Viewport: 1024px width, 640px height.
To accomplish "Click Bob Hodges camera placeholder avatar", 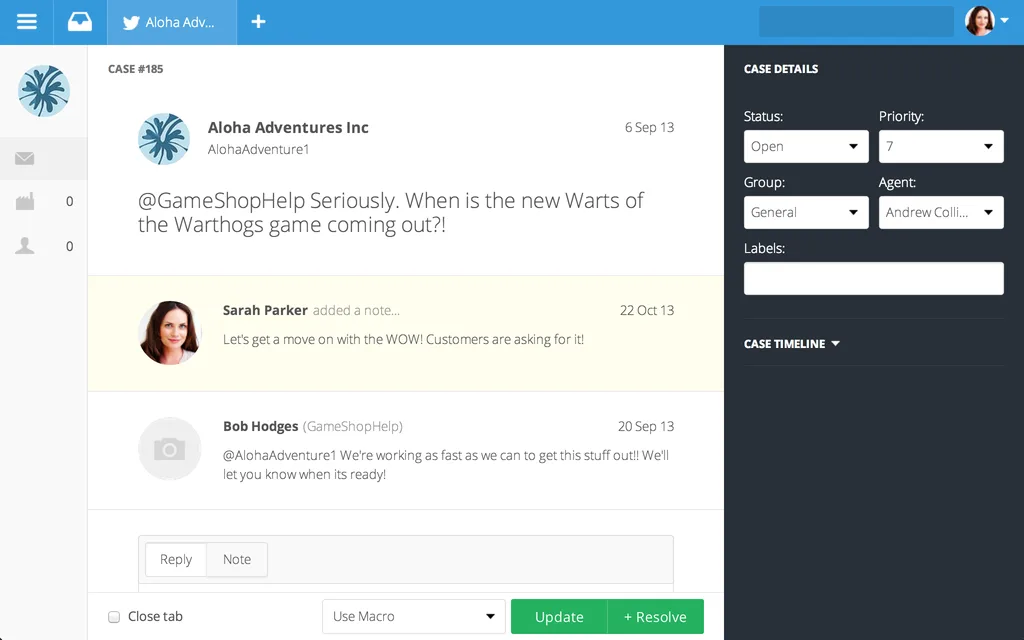I will point(170,449).
